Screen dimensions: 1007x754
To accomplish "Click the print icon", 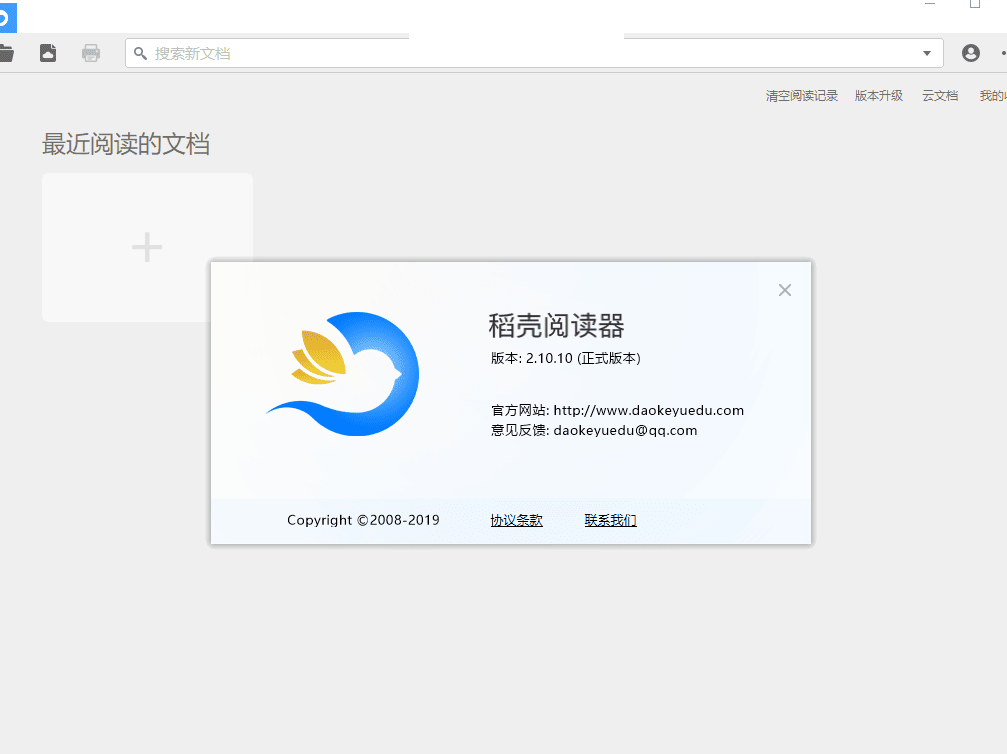I will tap(90, 53).
